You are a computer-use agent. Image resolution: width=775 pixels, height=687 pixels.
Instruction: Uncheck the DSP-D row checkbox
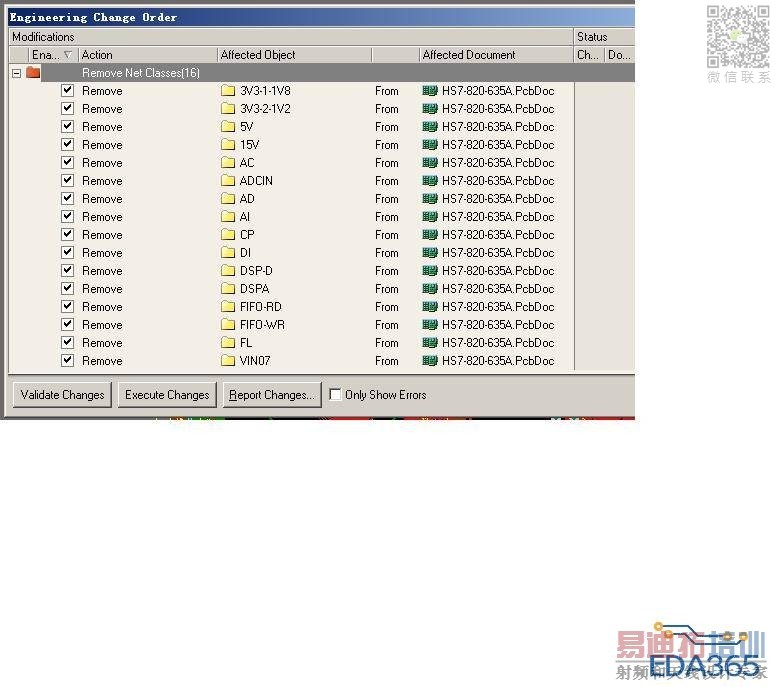(x=67, y=270)
